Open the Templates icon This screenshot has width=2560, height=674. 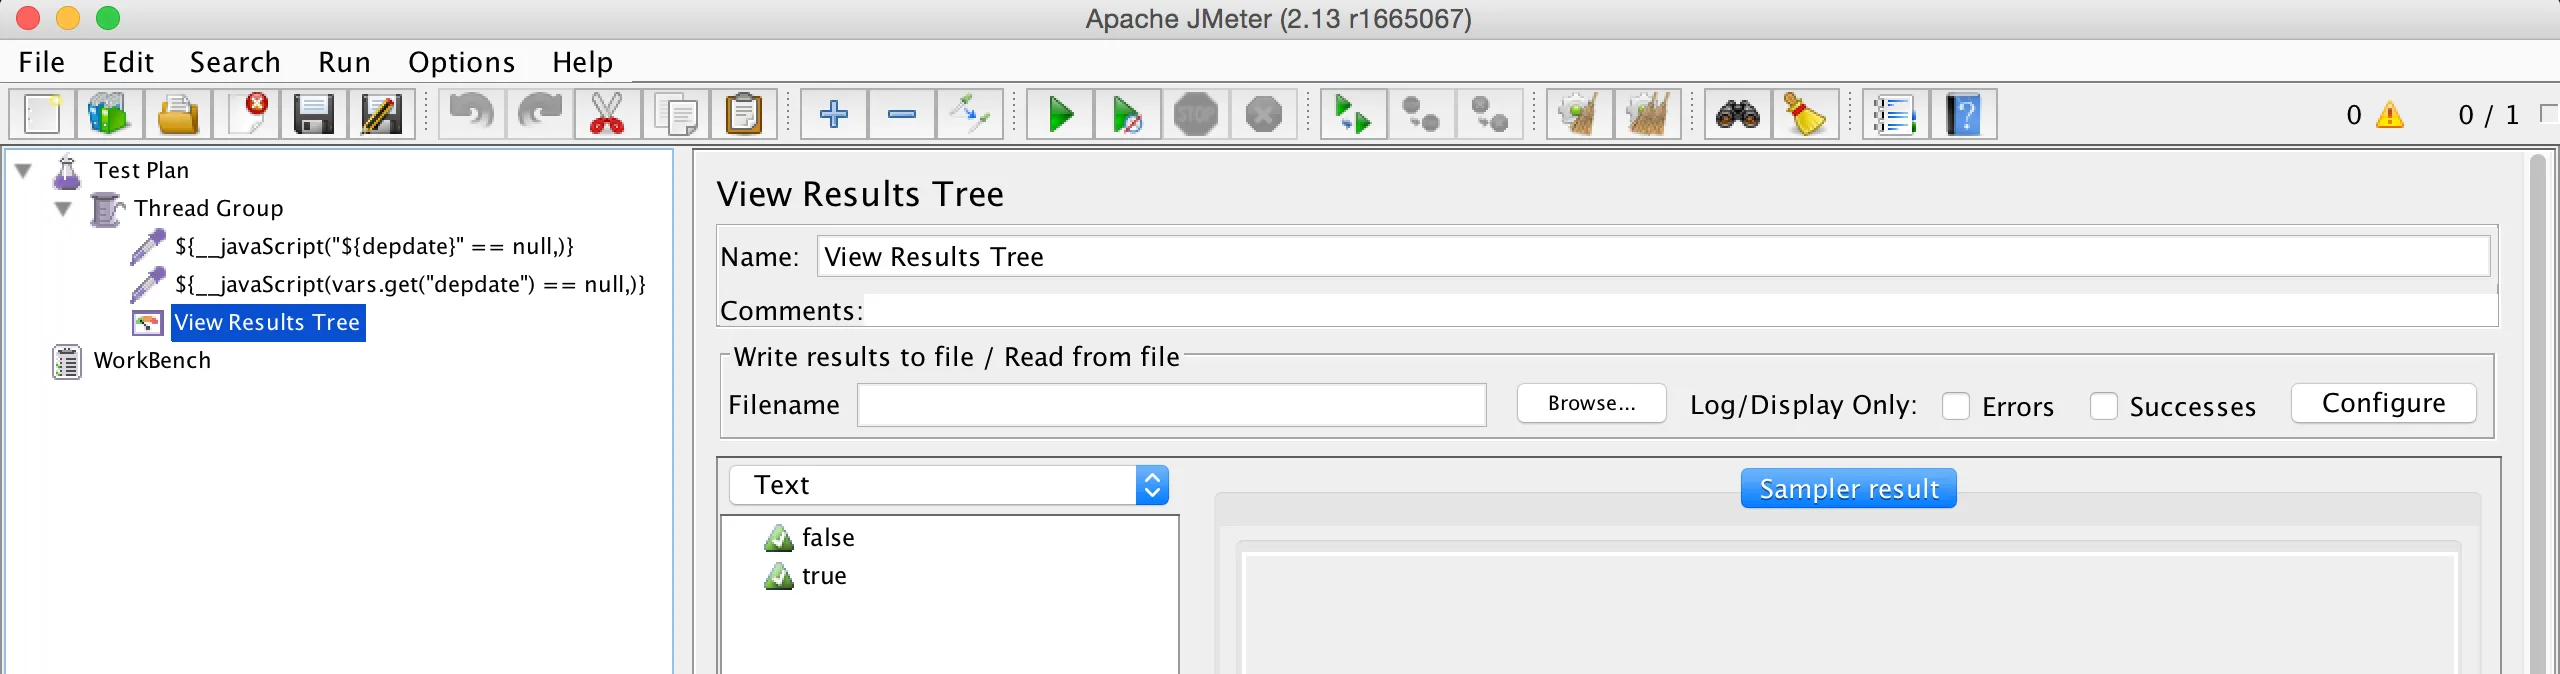[110, 114]
